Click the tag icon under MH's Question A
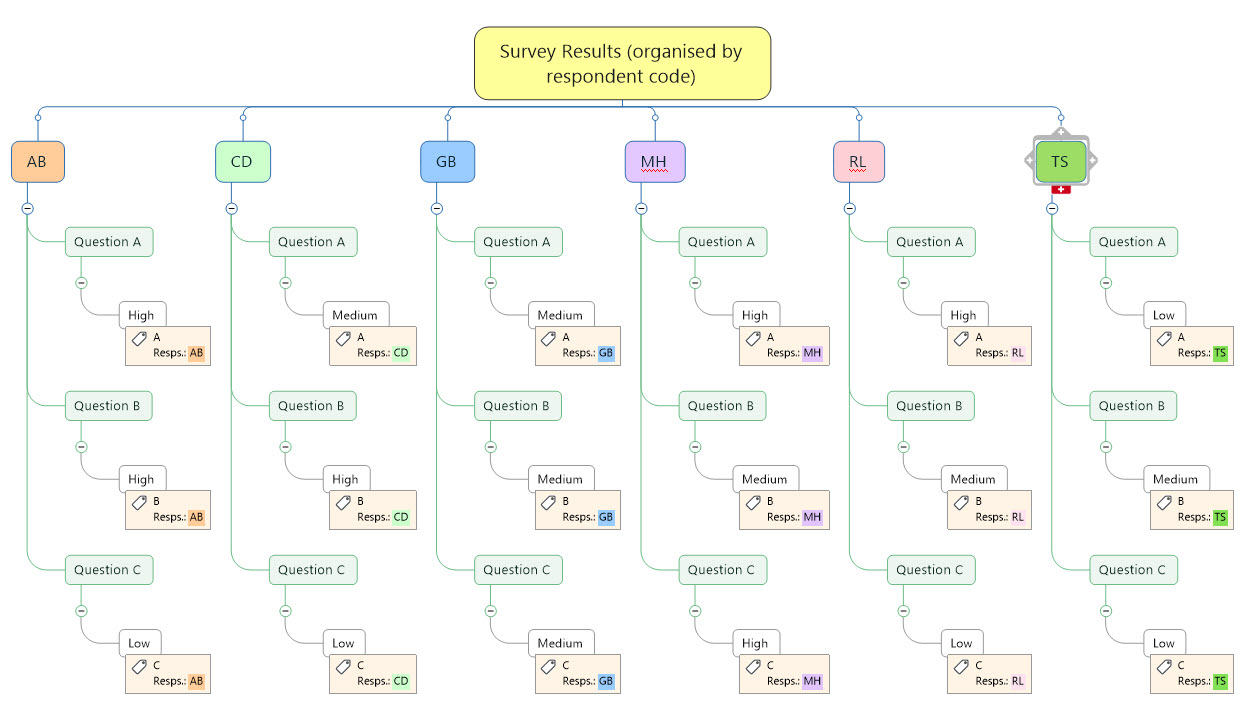 point(753,339)
